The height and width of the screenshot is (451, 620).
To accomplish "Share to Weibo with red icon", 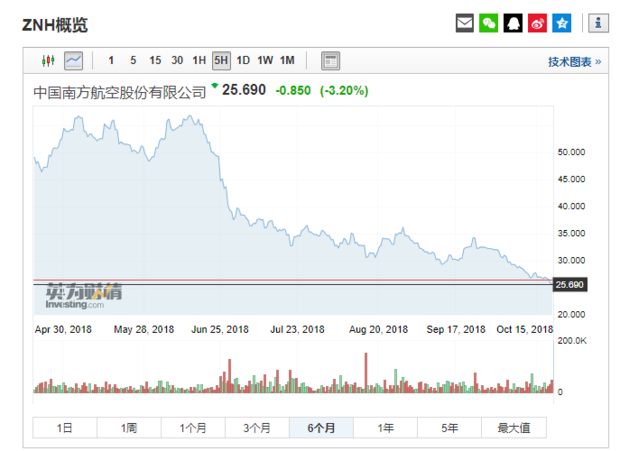I will (538, 23).
